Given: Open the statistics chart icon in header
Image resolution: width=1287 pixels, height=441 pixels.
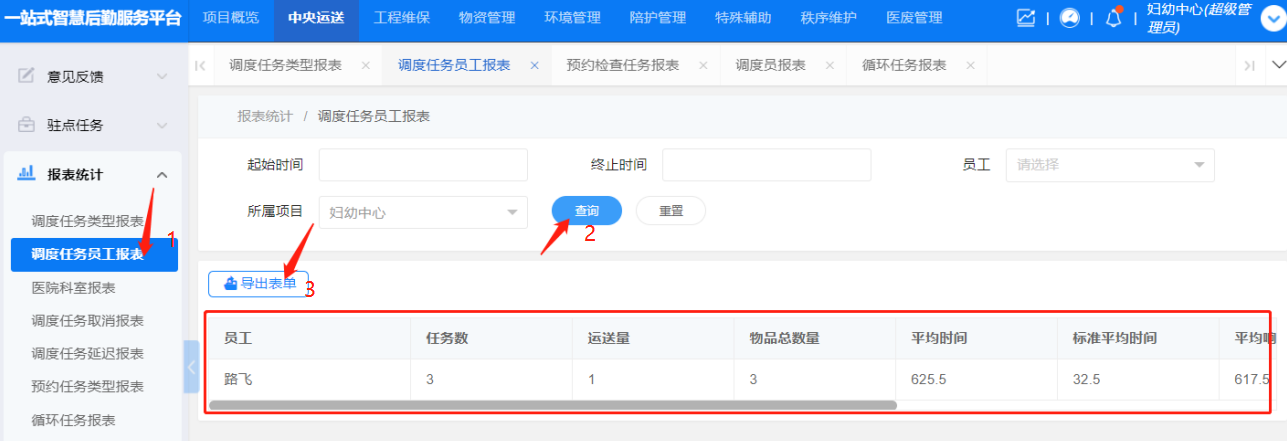Looking at the screenshot, I should (x=1026, y=18).
